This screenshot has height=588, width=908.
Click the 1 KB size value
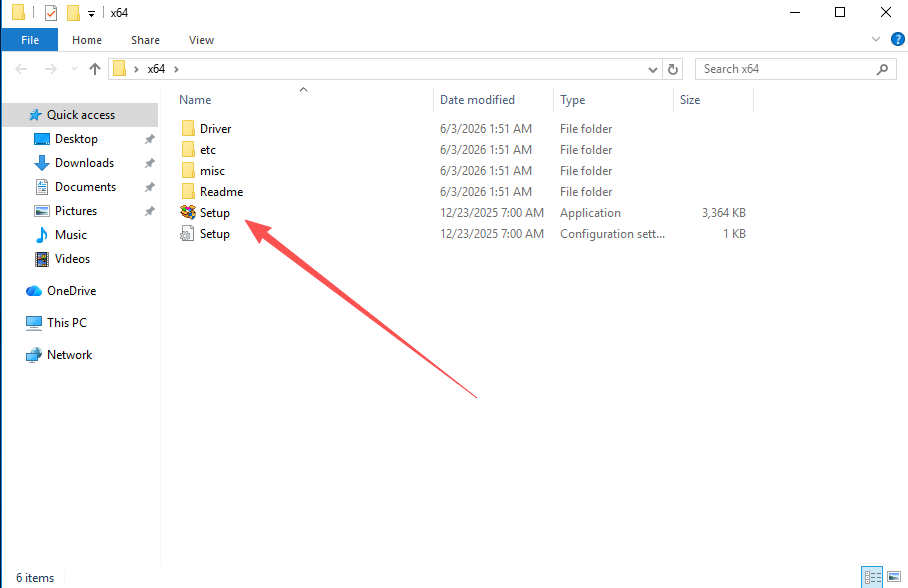pyautogui.click(x=734, y=233)
